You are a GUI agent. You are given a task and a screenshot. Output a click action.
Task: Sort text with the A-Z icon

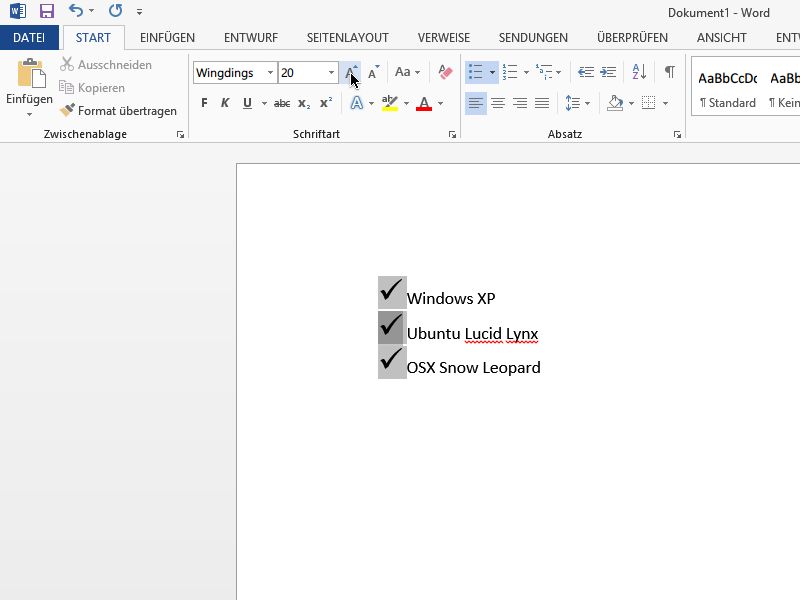(639, 72)
